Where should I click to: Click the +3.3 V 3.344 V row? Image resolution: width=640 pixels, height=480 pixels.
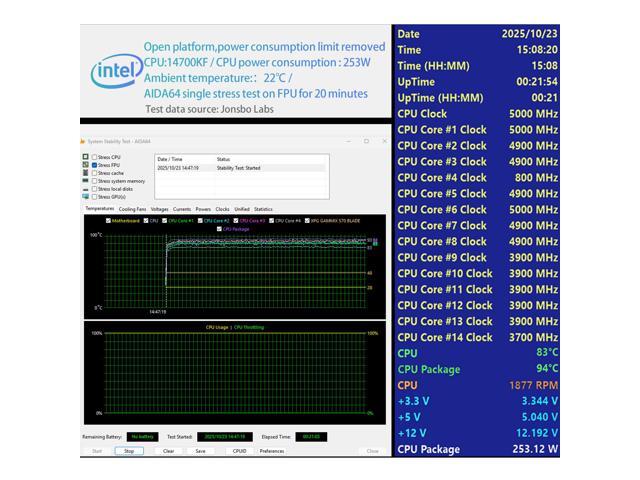[x=477, y=401]
